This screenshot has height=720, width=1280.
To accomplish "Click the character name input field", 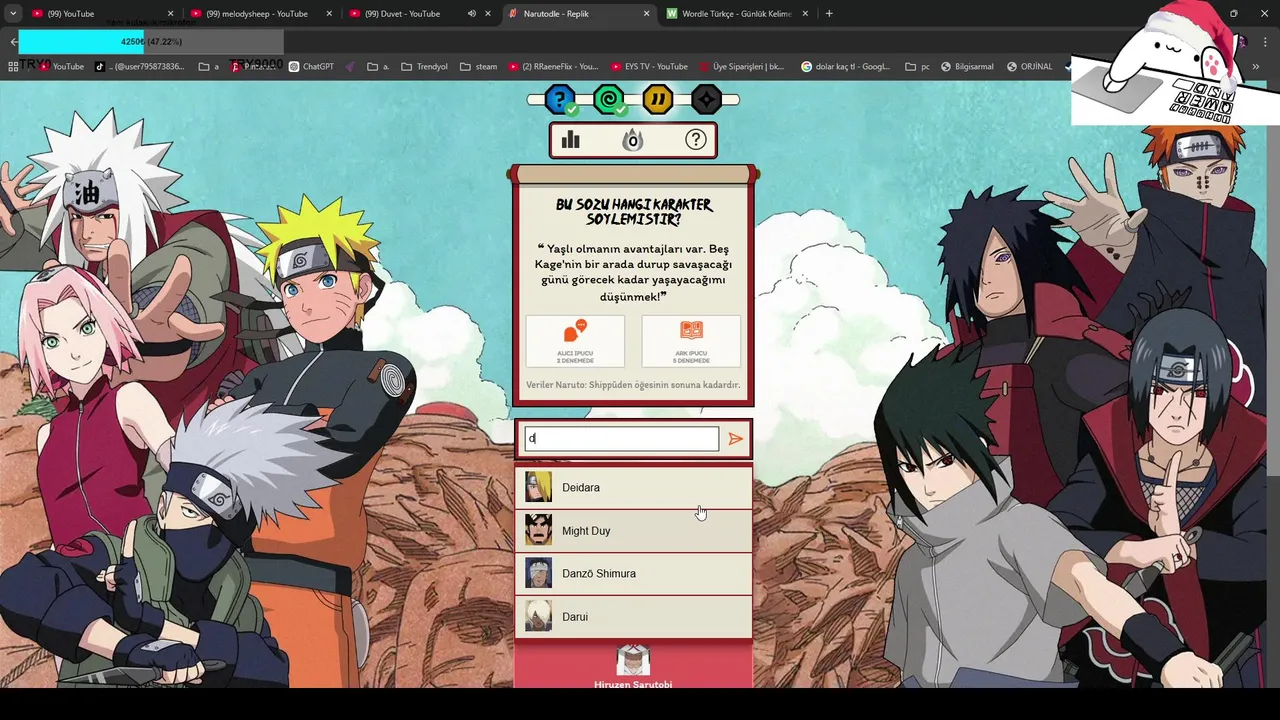I will 621,438.
